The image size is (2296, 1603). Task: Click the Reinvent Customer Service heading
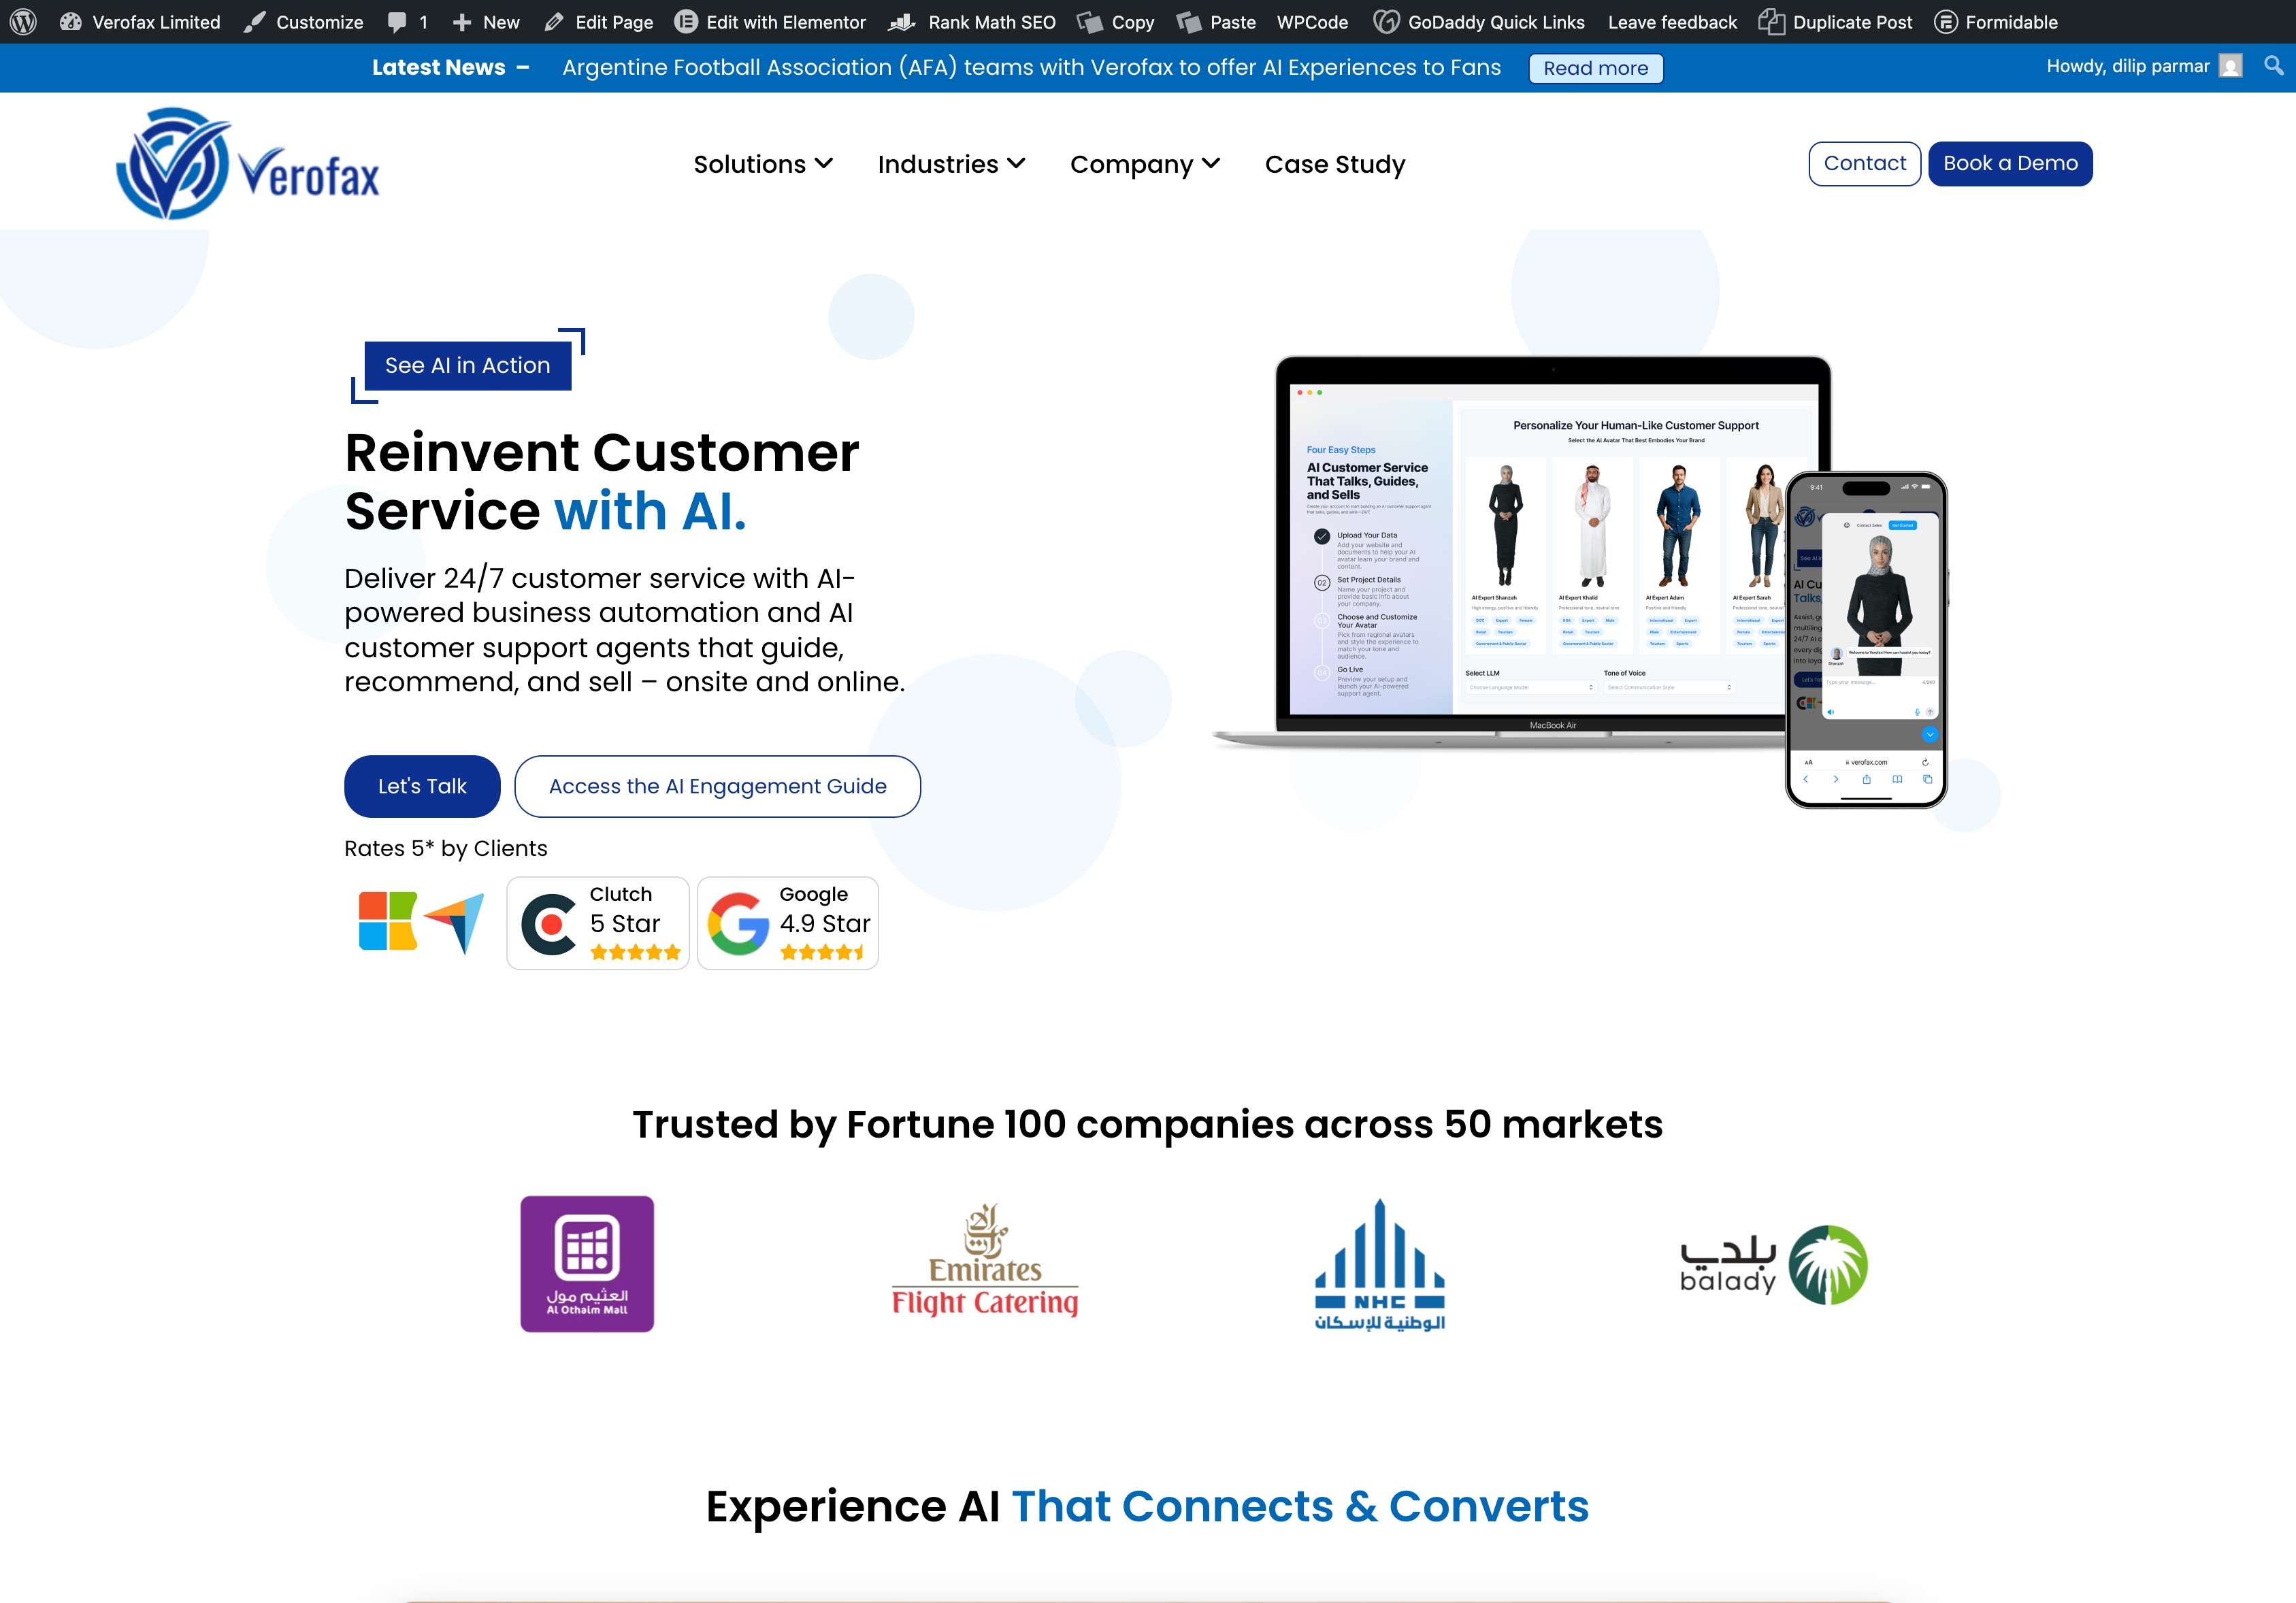point(602,482)
